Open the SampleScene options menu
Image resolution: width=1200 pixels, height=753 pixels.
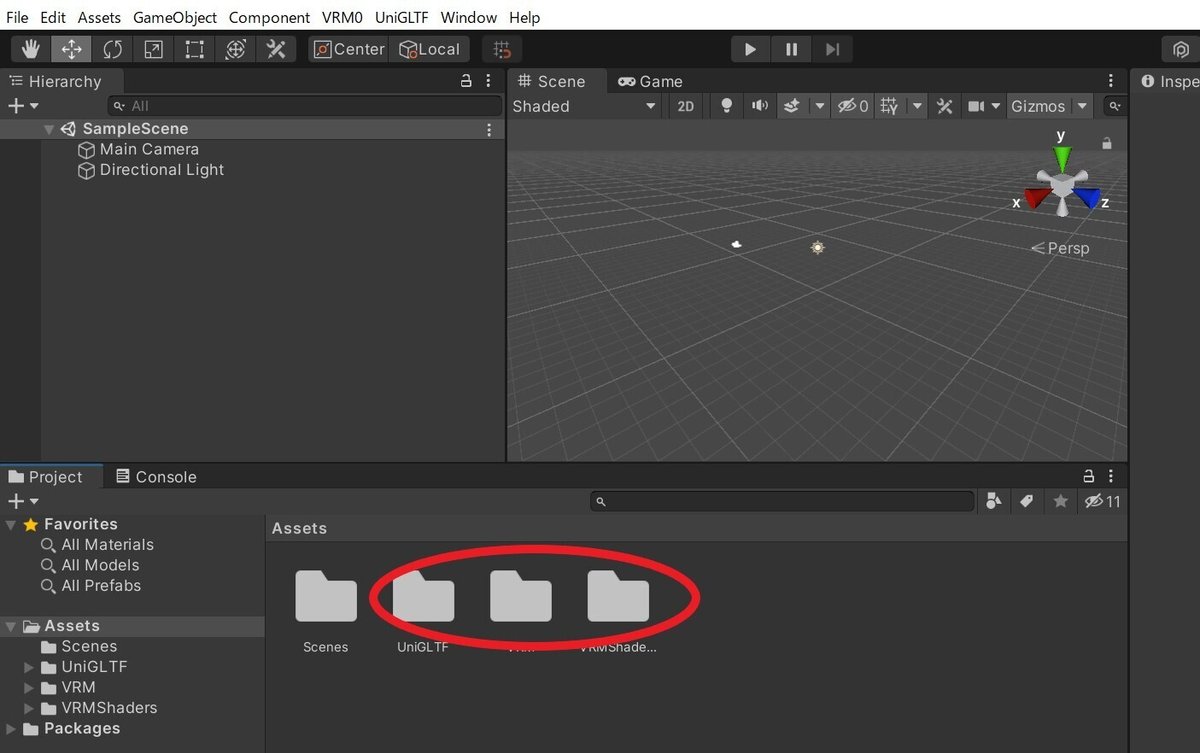pos(489,129)
